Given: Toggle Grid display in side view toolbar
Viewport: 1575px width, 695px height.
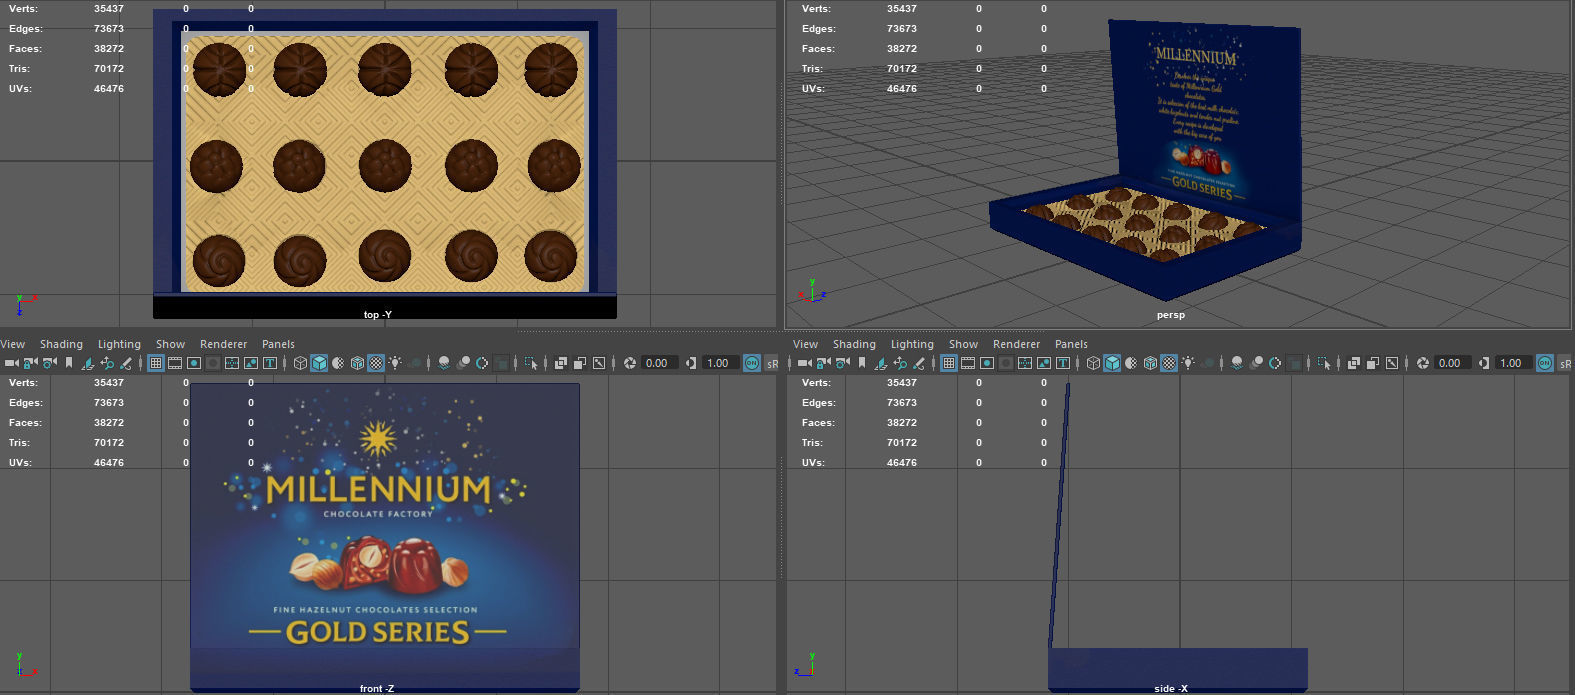Looking at the screenshot, I should (x=948, y=363).
